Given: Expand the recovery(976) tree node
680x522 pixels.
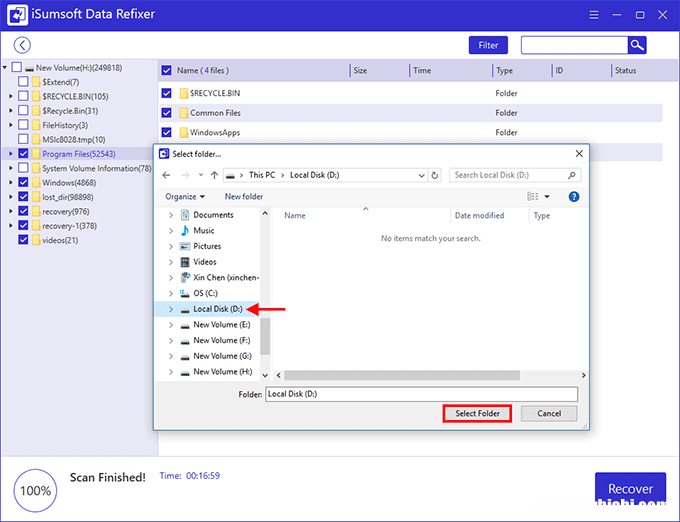Looking at the screenshot, I should pyautogui.click(x=11, y=211).
